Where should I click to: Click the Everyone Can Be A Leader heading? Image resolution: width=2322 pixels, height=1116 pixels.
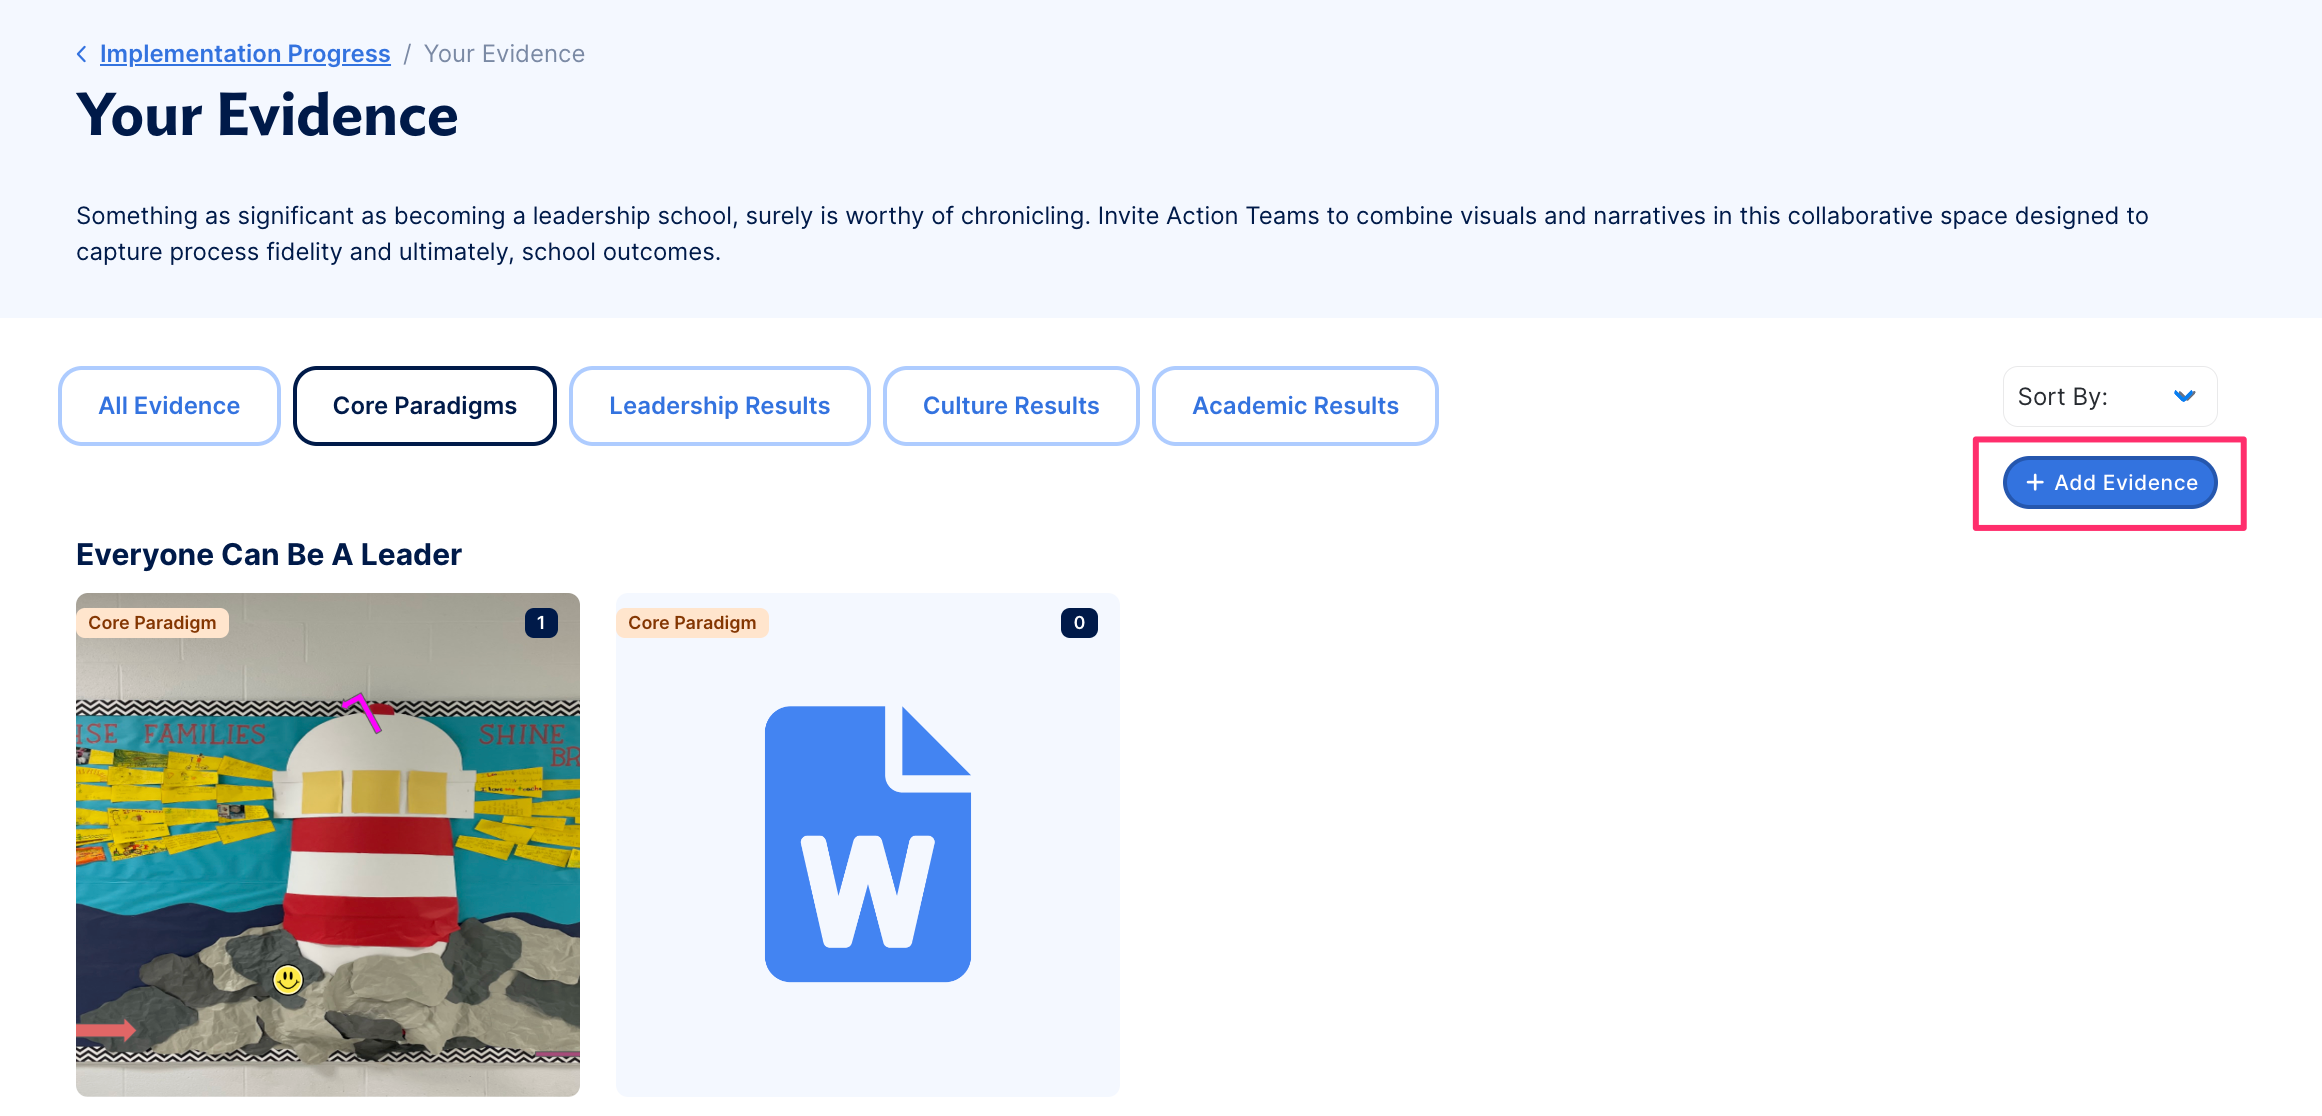click(x=269, y=555)
